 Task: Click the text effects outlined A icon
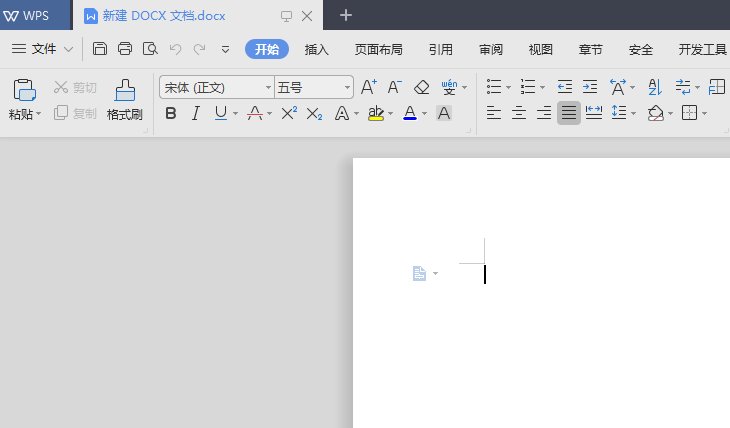(x=342, y=113)
